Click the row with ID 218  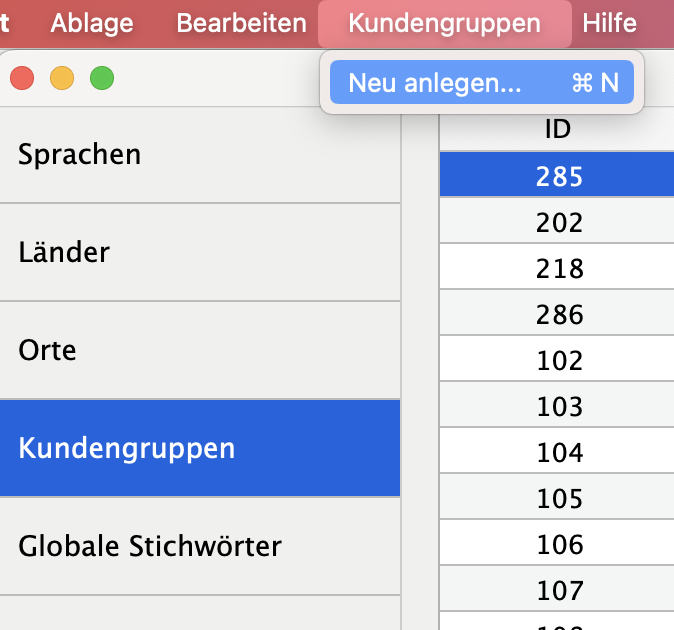pyautogui.click(x=557, y=268)
